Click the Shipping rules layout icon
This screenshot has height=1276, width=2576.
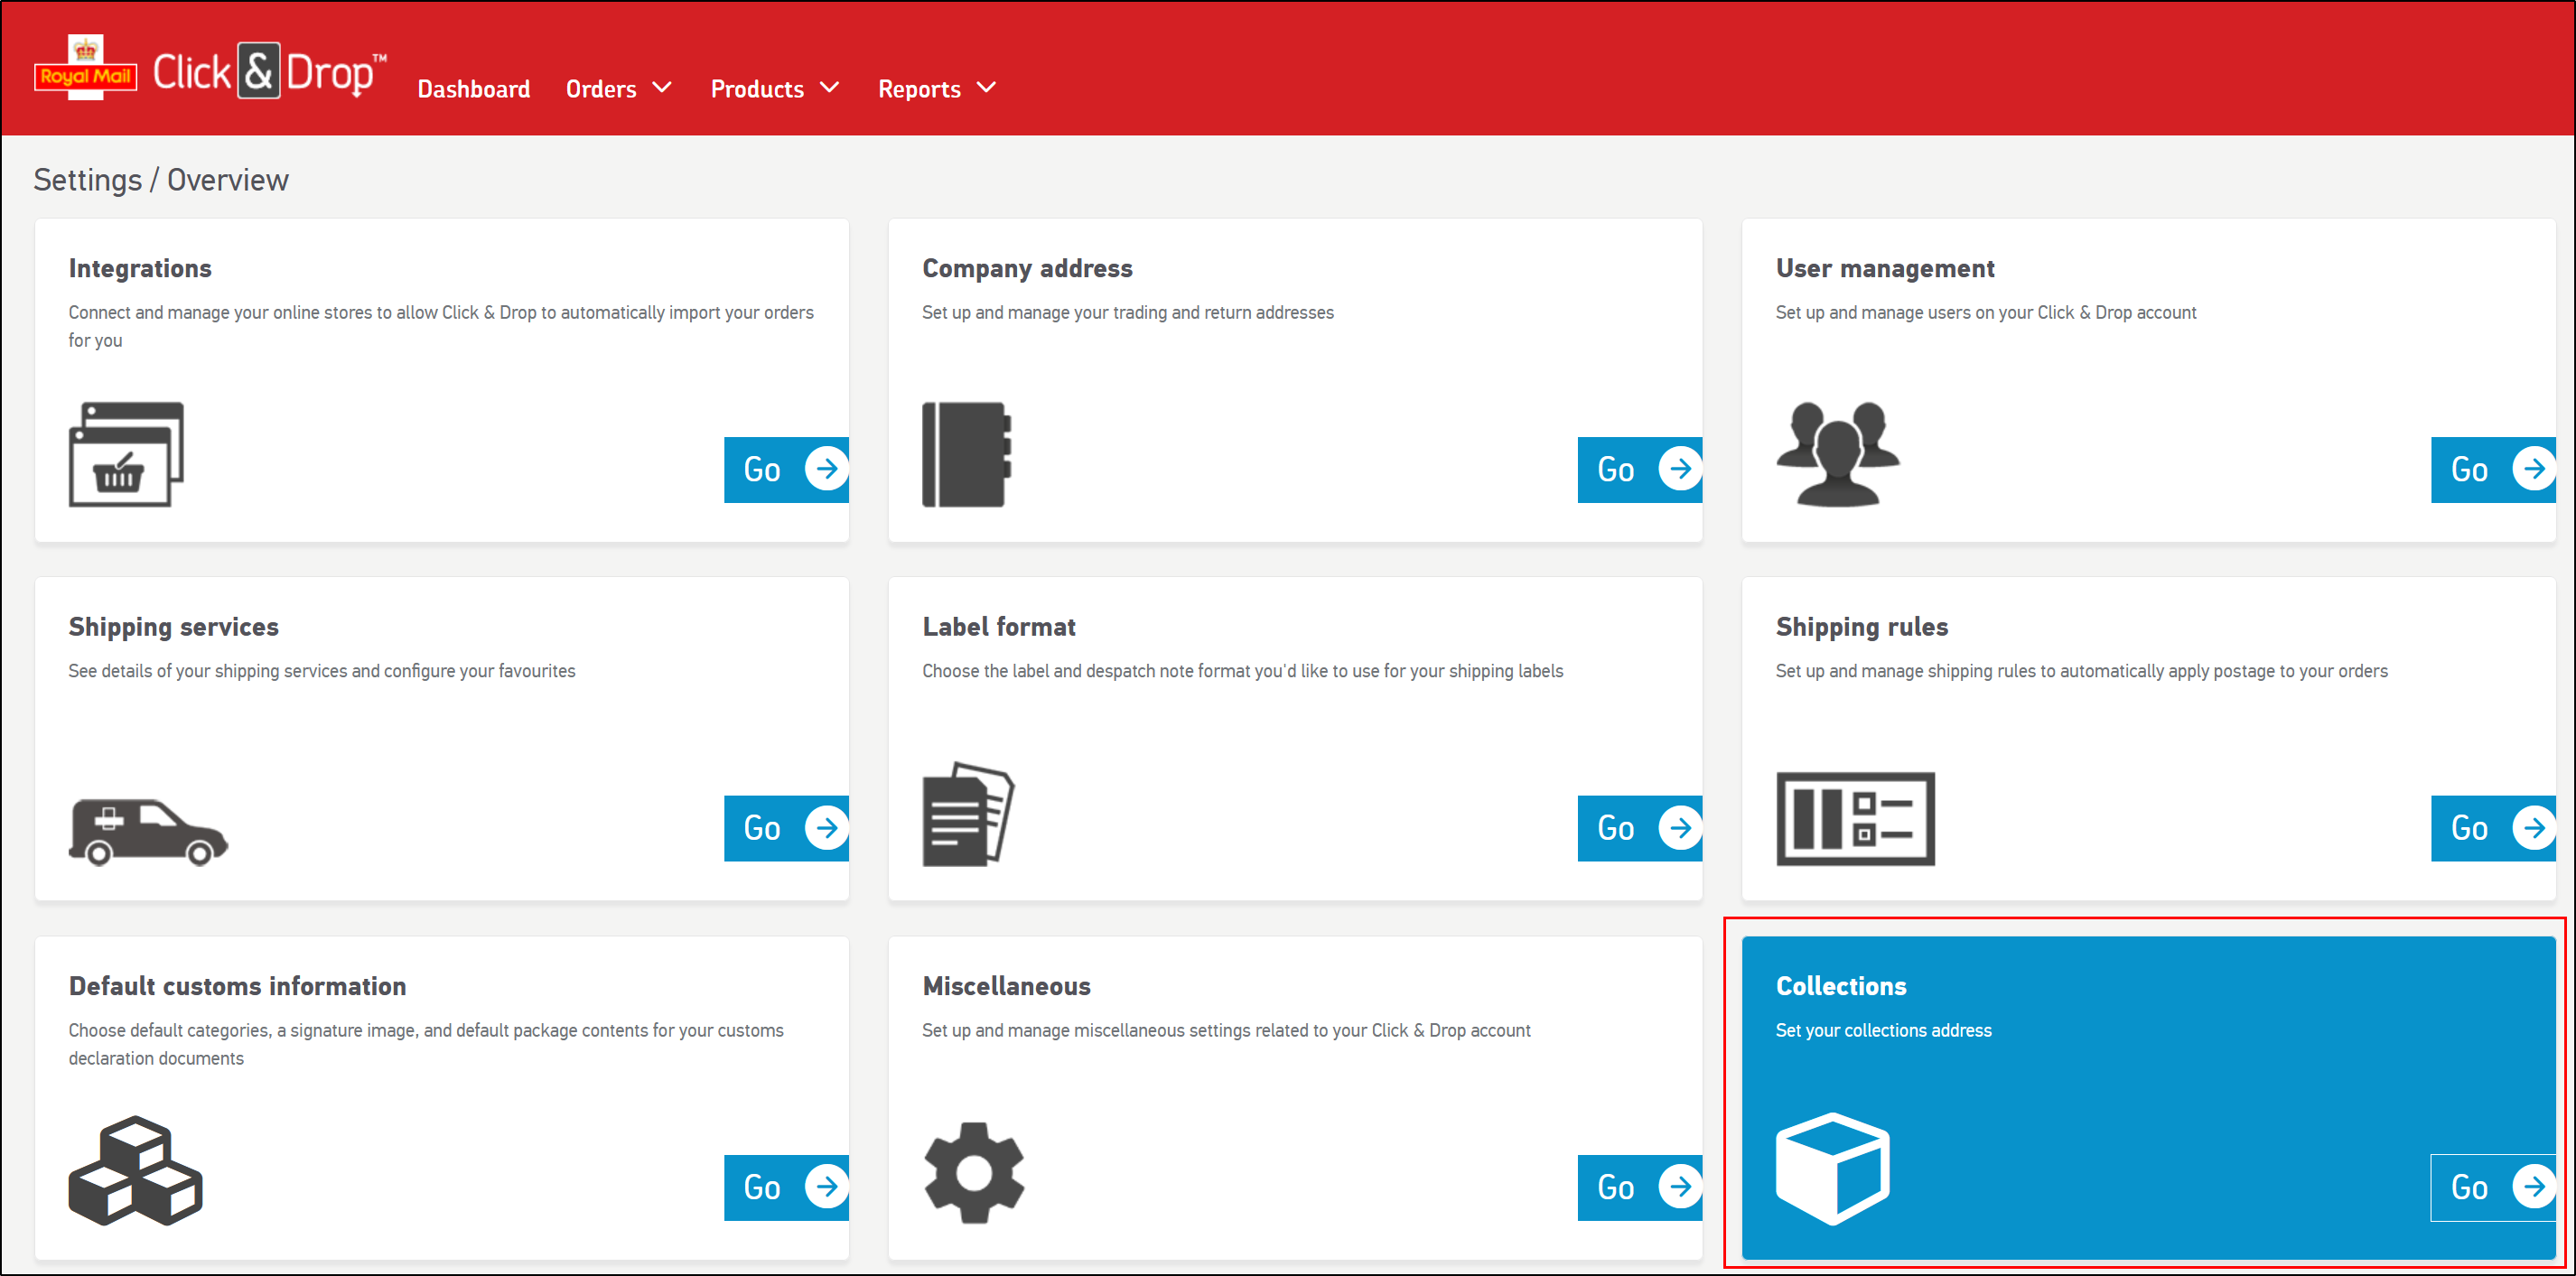tap(1854, 818)
